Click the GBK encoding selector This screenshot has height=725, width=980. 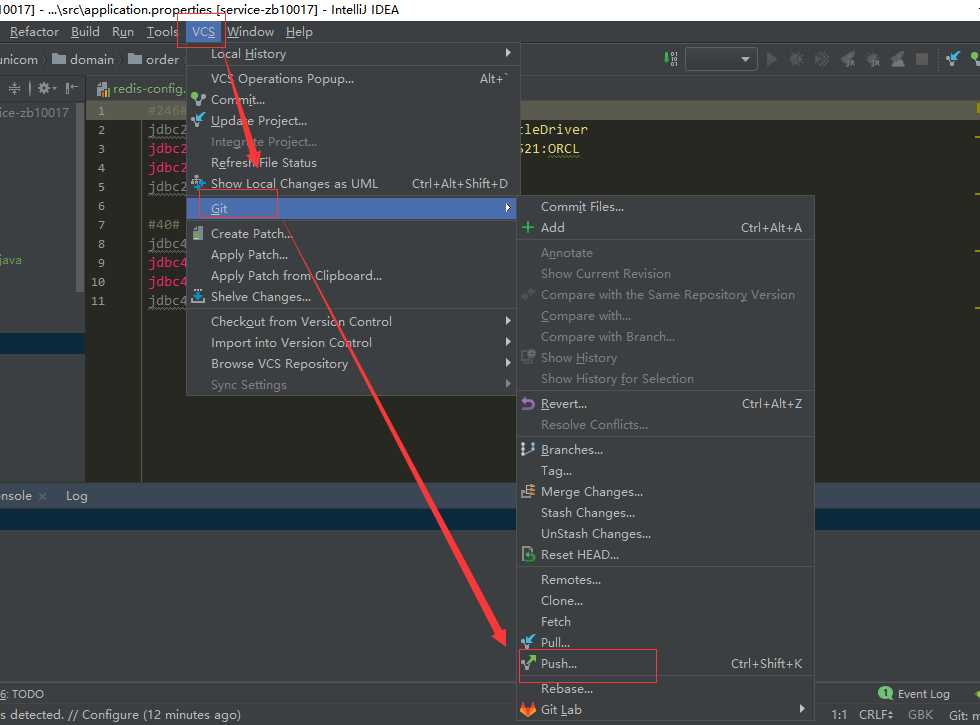(x=920, y=714)
